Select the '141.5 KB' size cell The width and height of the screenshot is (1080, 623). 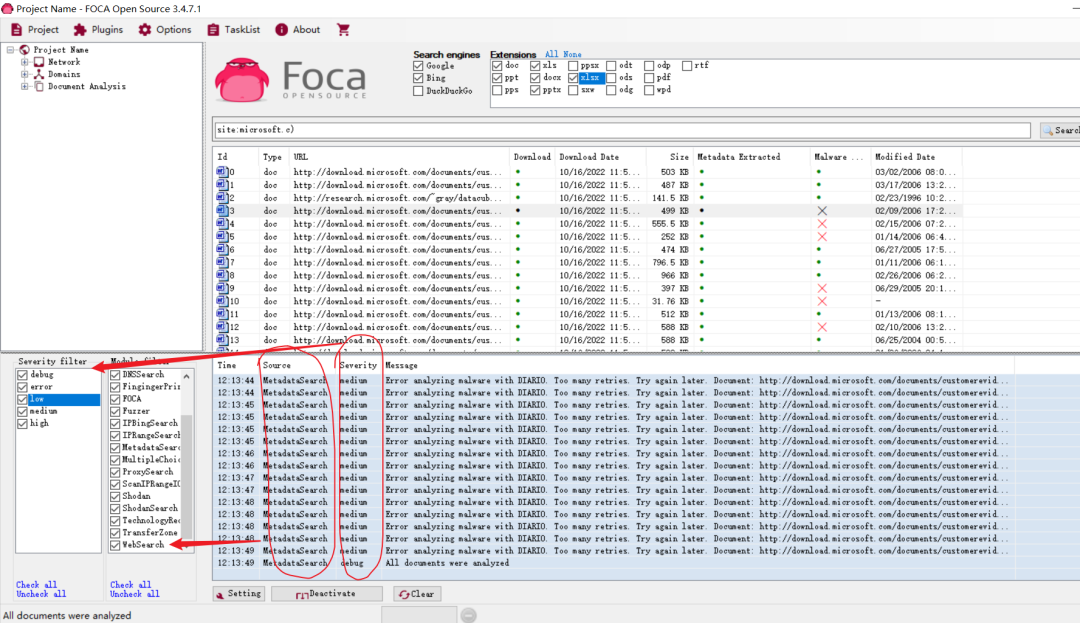click(x=669, y=198)
